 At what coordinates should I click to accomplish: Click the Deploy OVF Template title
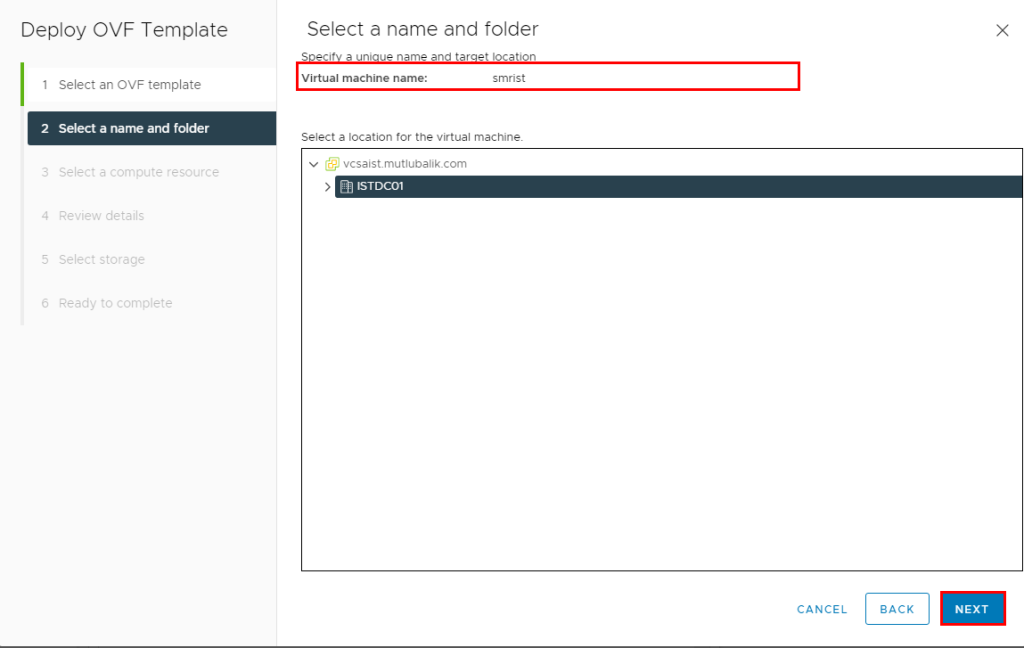pyautogui.click(x=124, y=30)
